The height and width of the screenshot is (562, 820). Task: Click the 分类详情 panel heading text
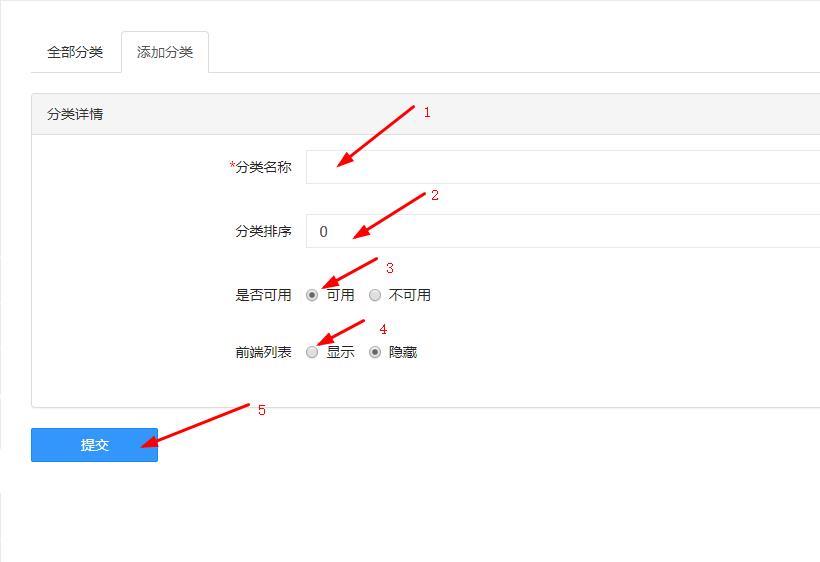(x=75, y=114)
